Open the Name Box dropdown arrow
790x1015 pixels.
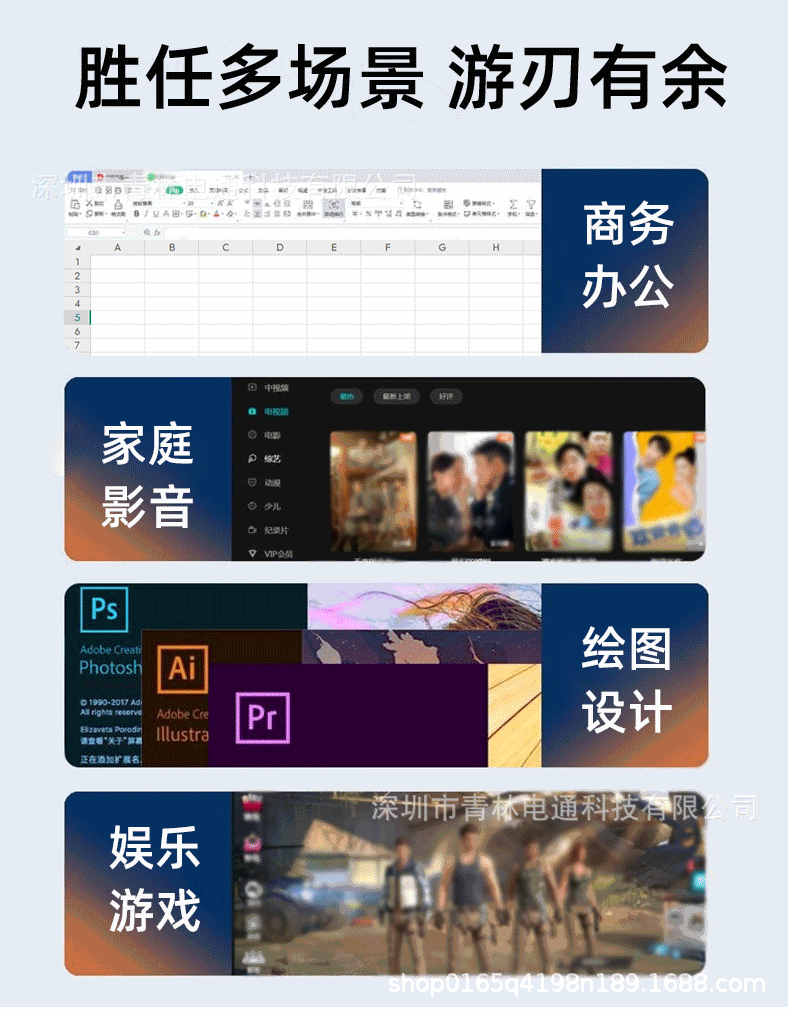pos(123,232)
